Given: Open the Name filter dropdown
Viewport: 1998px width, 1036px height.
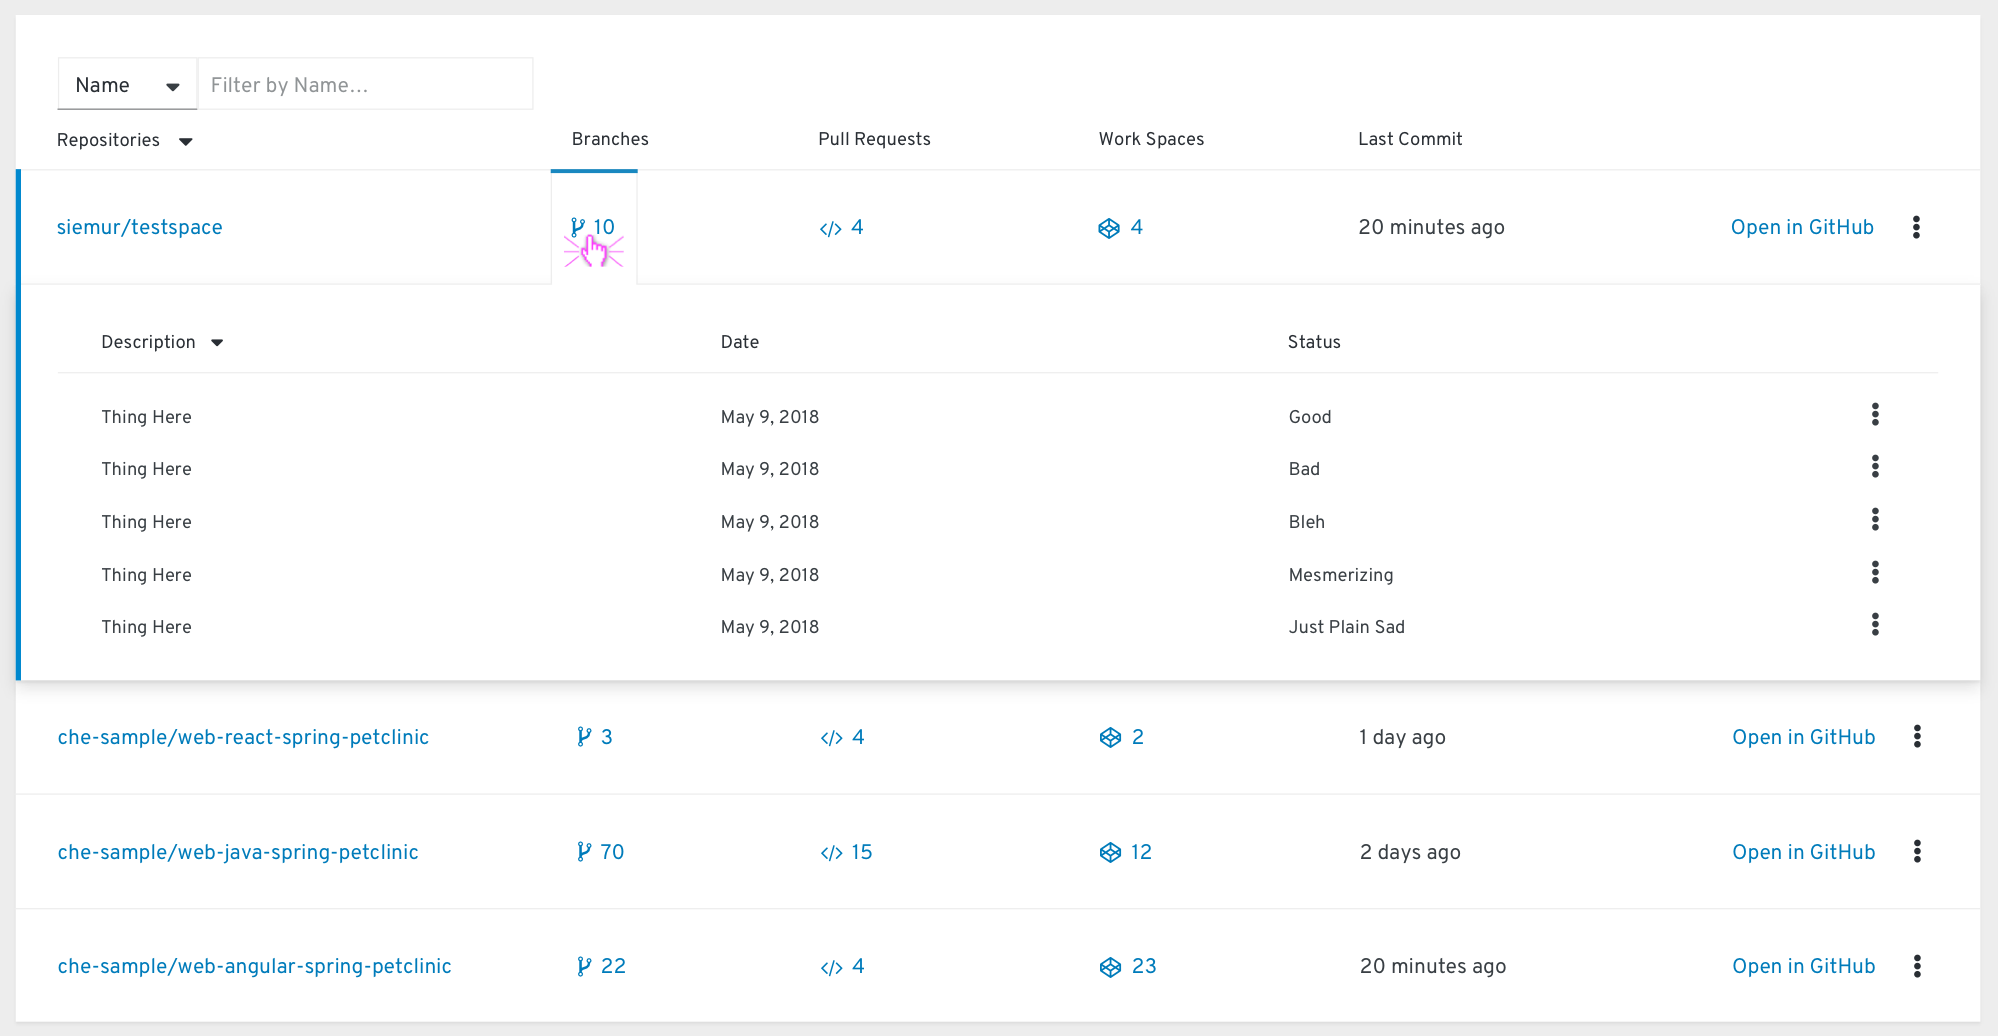Looking at the screenshot, I should [126, 84].
